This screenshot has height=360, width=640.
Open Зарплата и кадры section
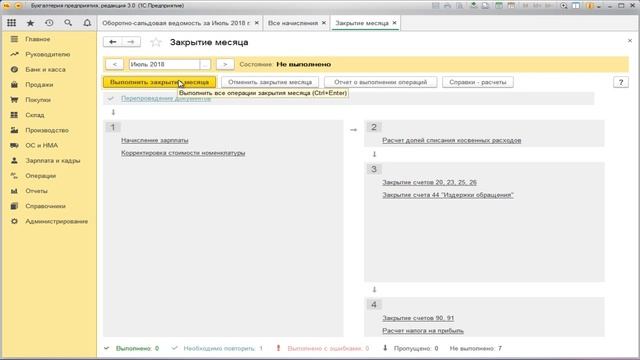coord(53,160)
